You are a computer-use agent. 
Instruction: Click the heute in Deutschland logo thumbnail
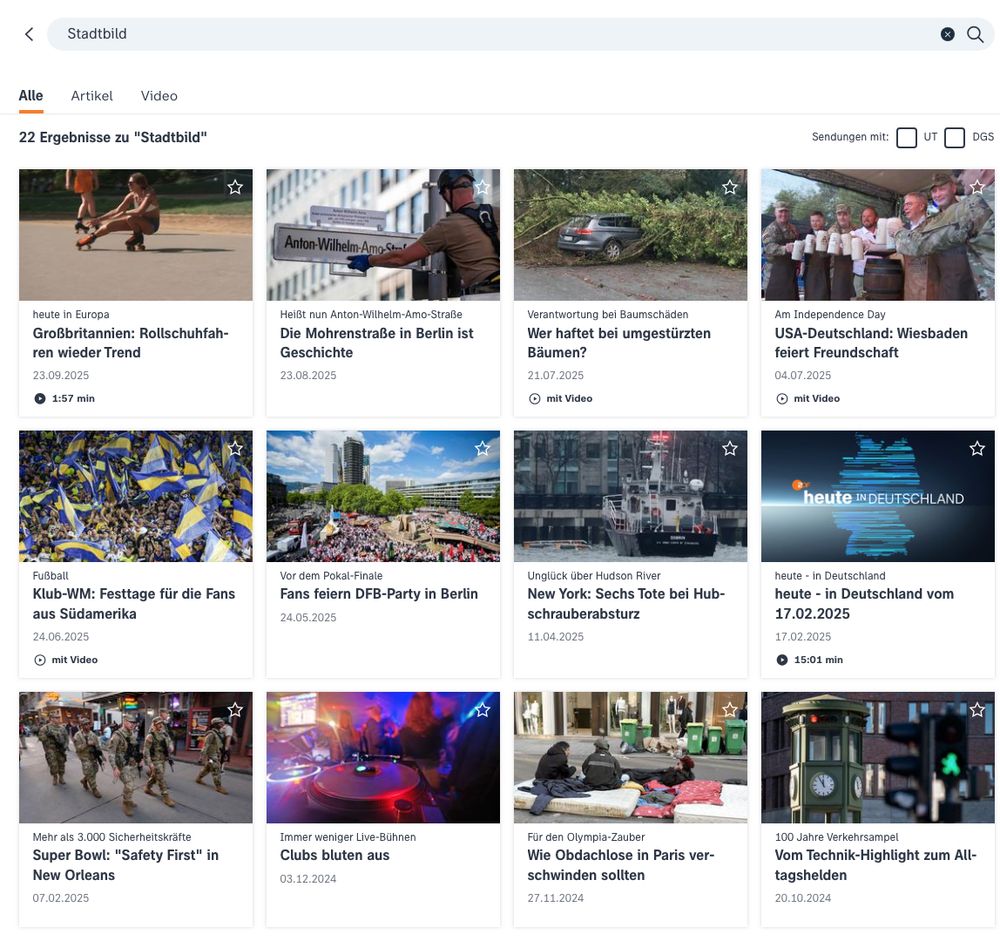coord(878,496)
